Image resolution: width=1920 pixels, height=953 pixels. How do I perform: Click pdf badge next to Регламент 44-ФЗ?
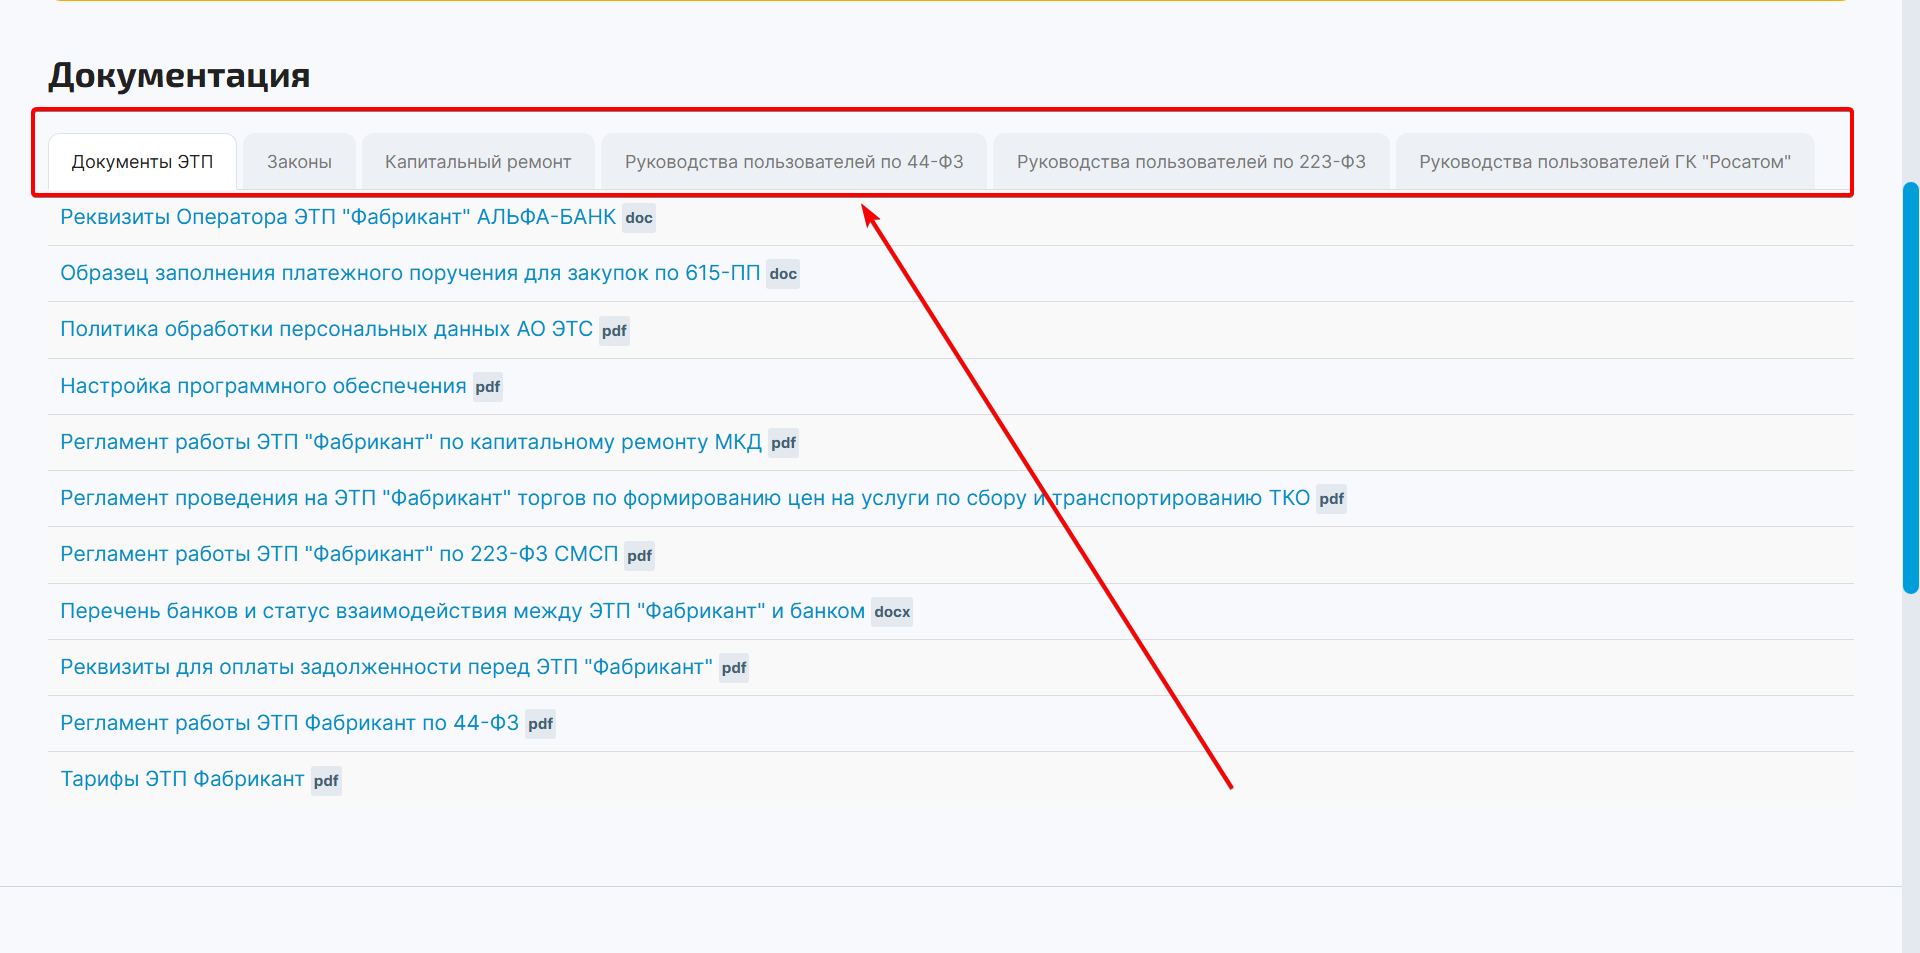tap(540, 724)
